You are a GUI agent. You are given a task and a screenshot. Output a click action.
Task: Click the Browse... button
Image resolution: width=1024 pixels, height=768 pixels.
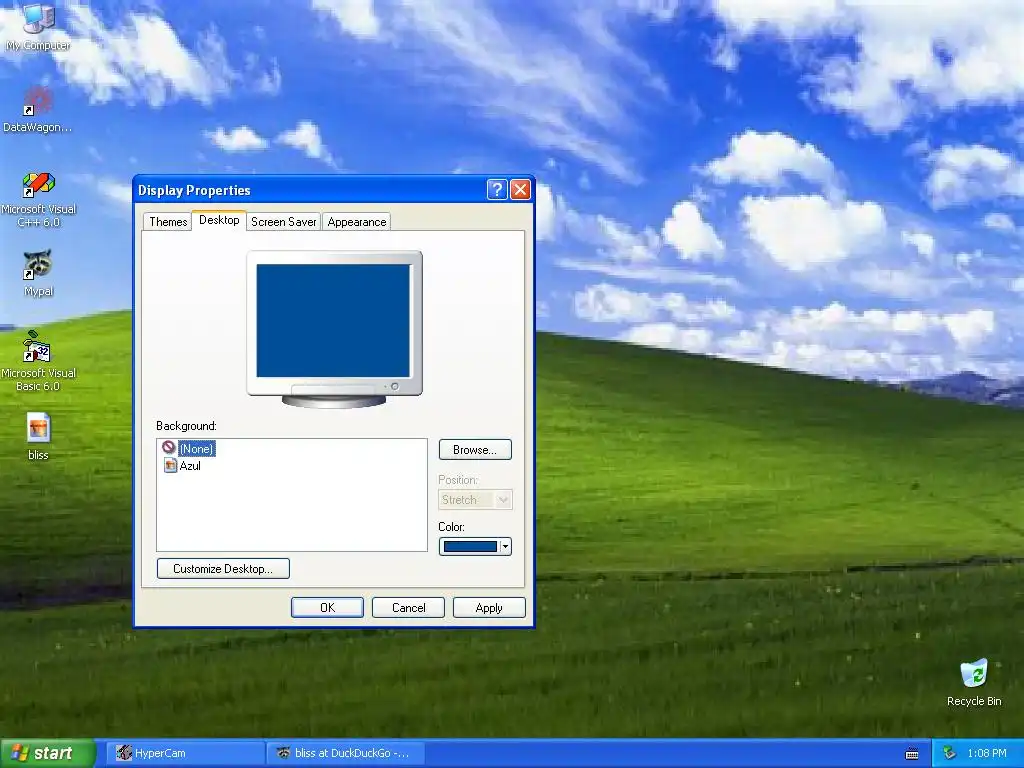(475, 449)
